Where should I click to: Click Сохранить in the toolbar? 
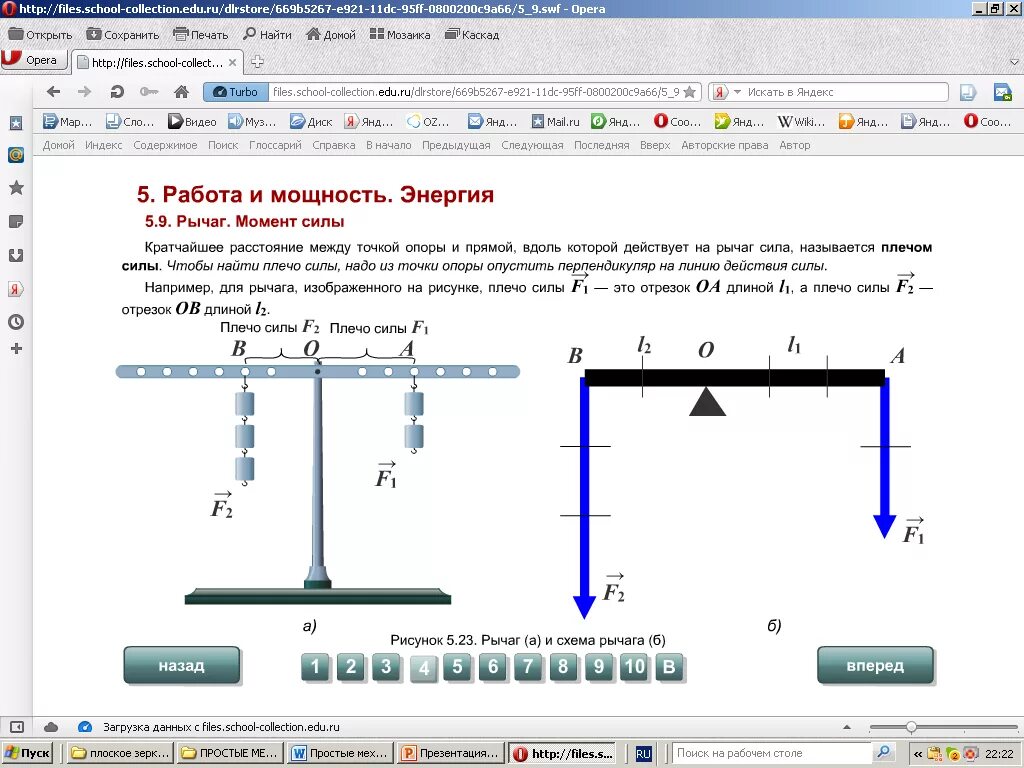(123, 35)
